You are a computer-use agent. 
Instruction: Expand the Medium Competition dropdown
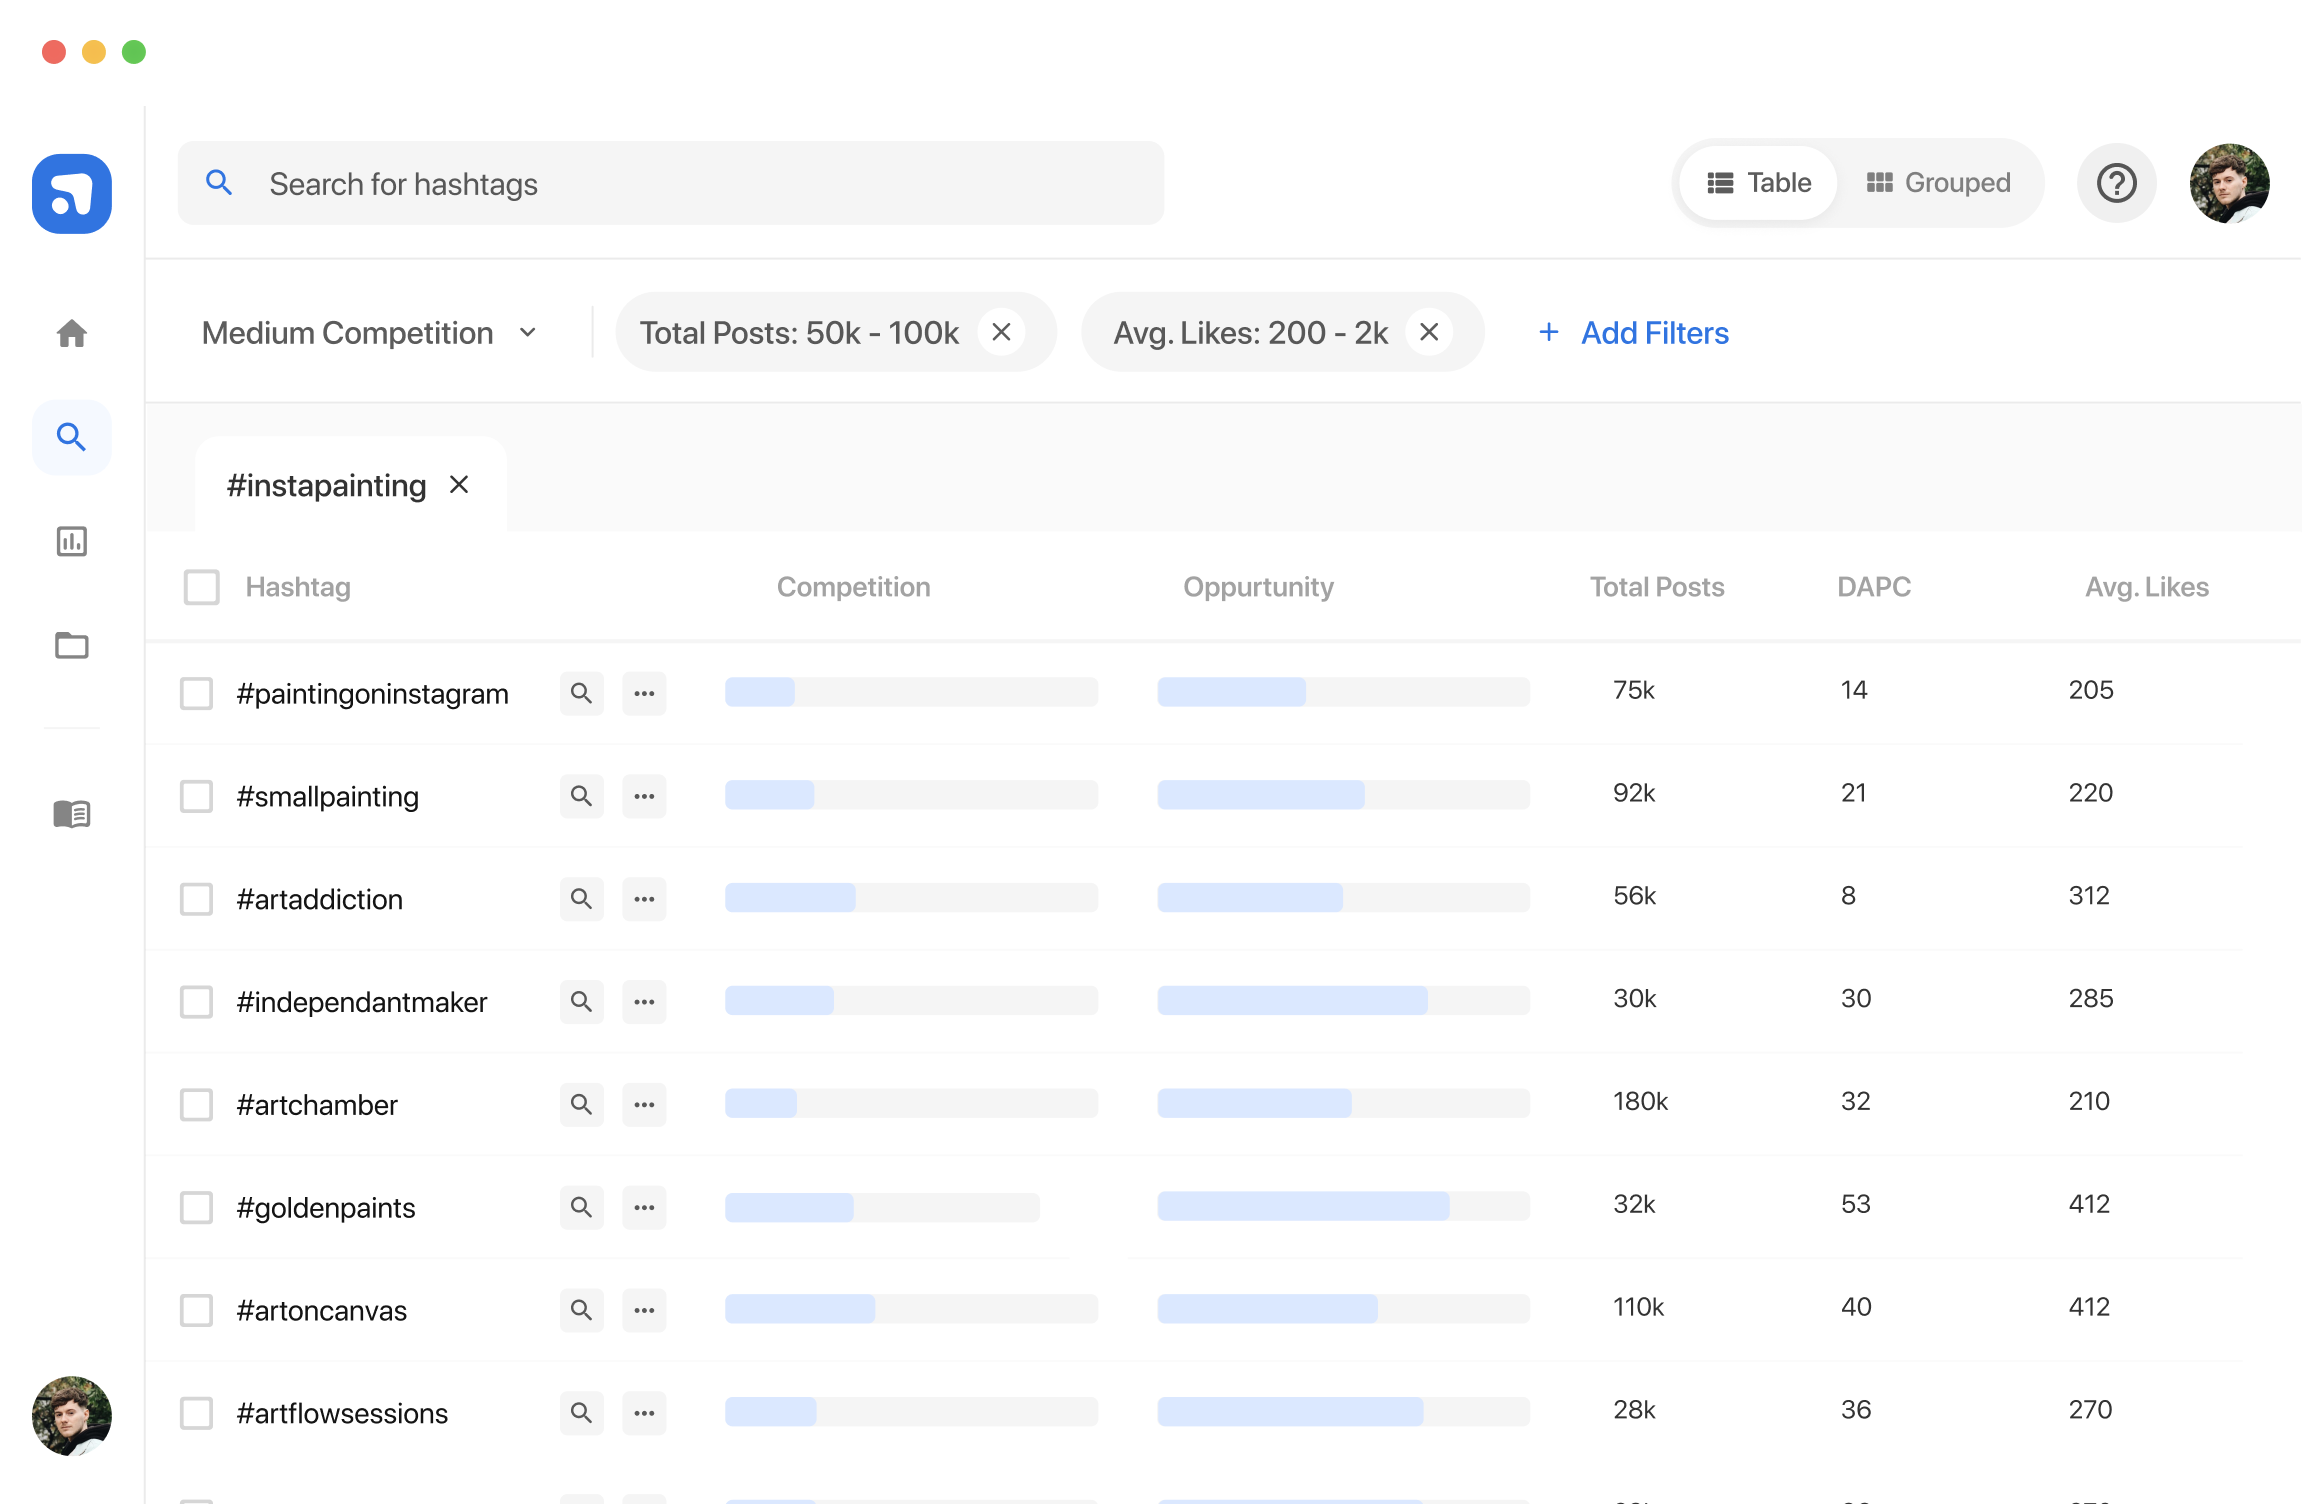[x=529, y=332]
